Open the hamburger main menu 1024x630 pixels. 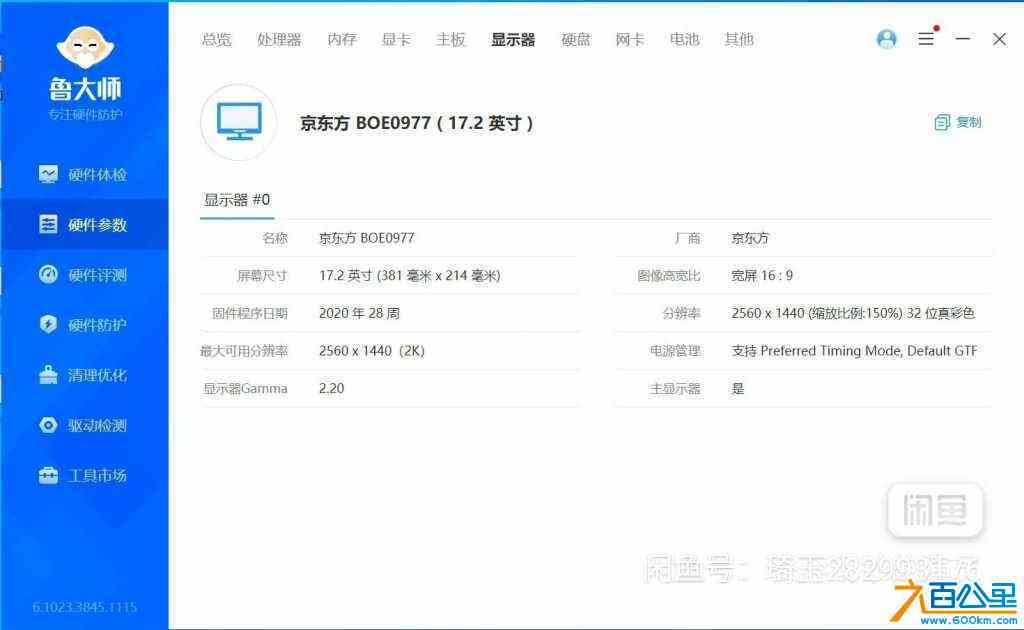tap(926, 39)
